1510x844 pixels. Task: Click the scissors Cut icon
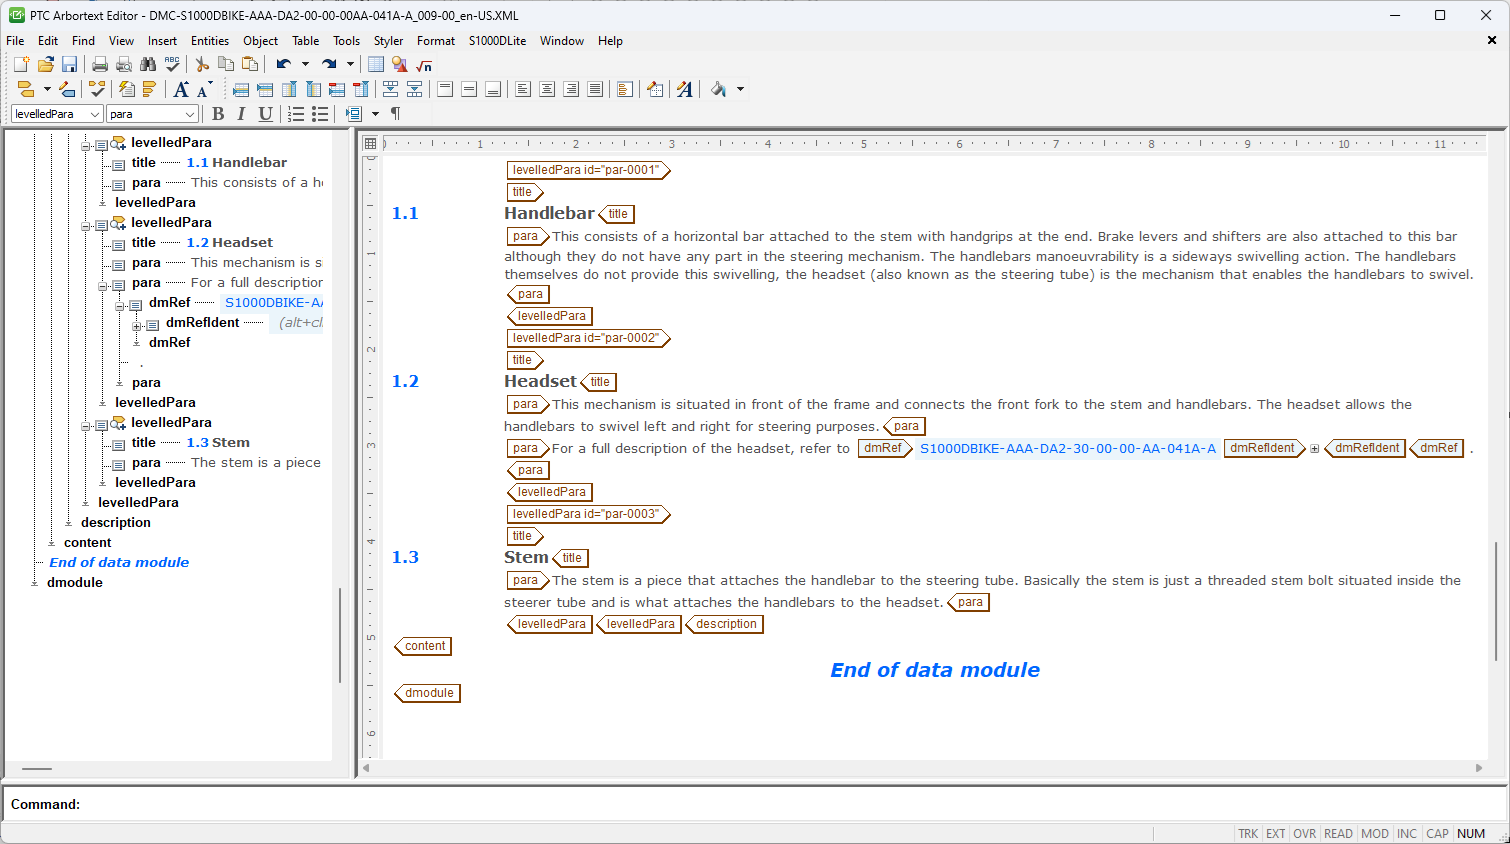(202, 64)
